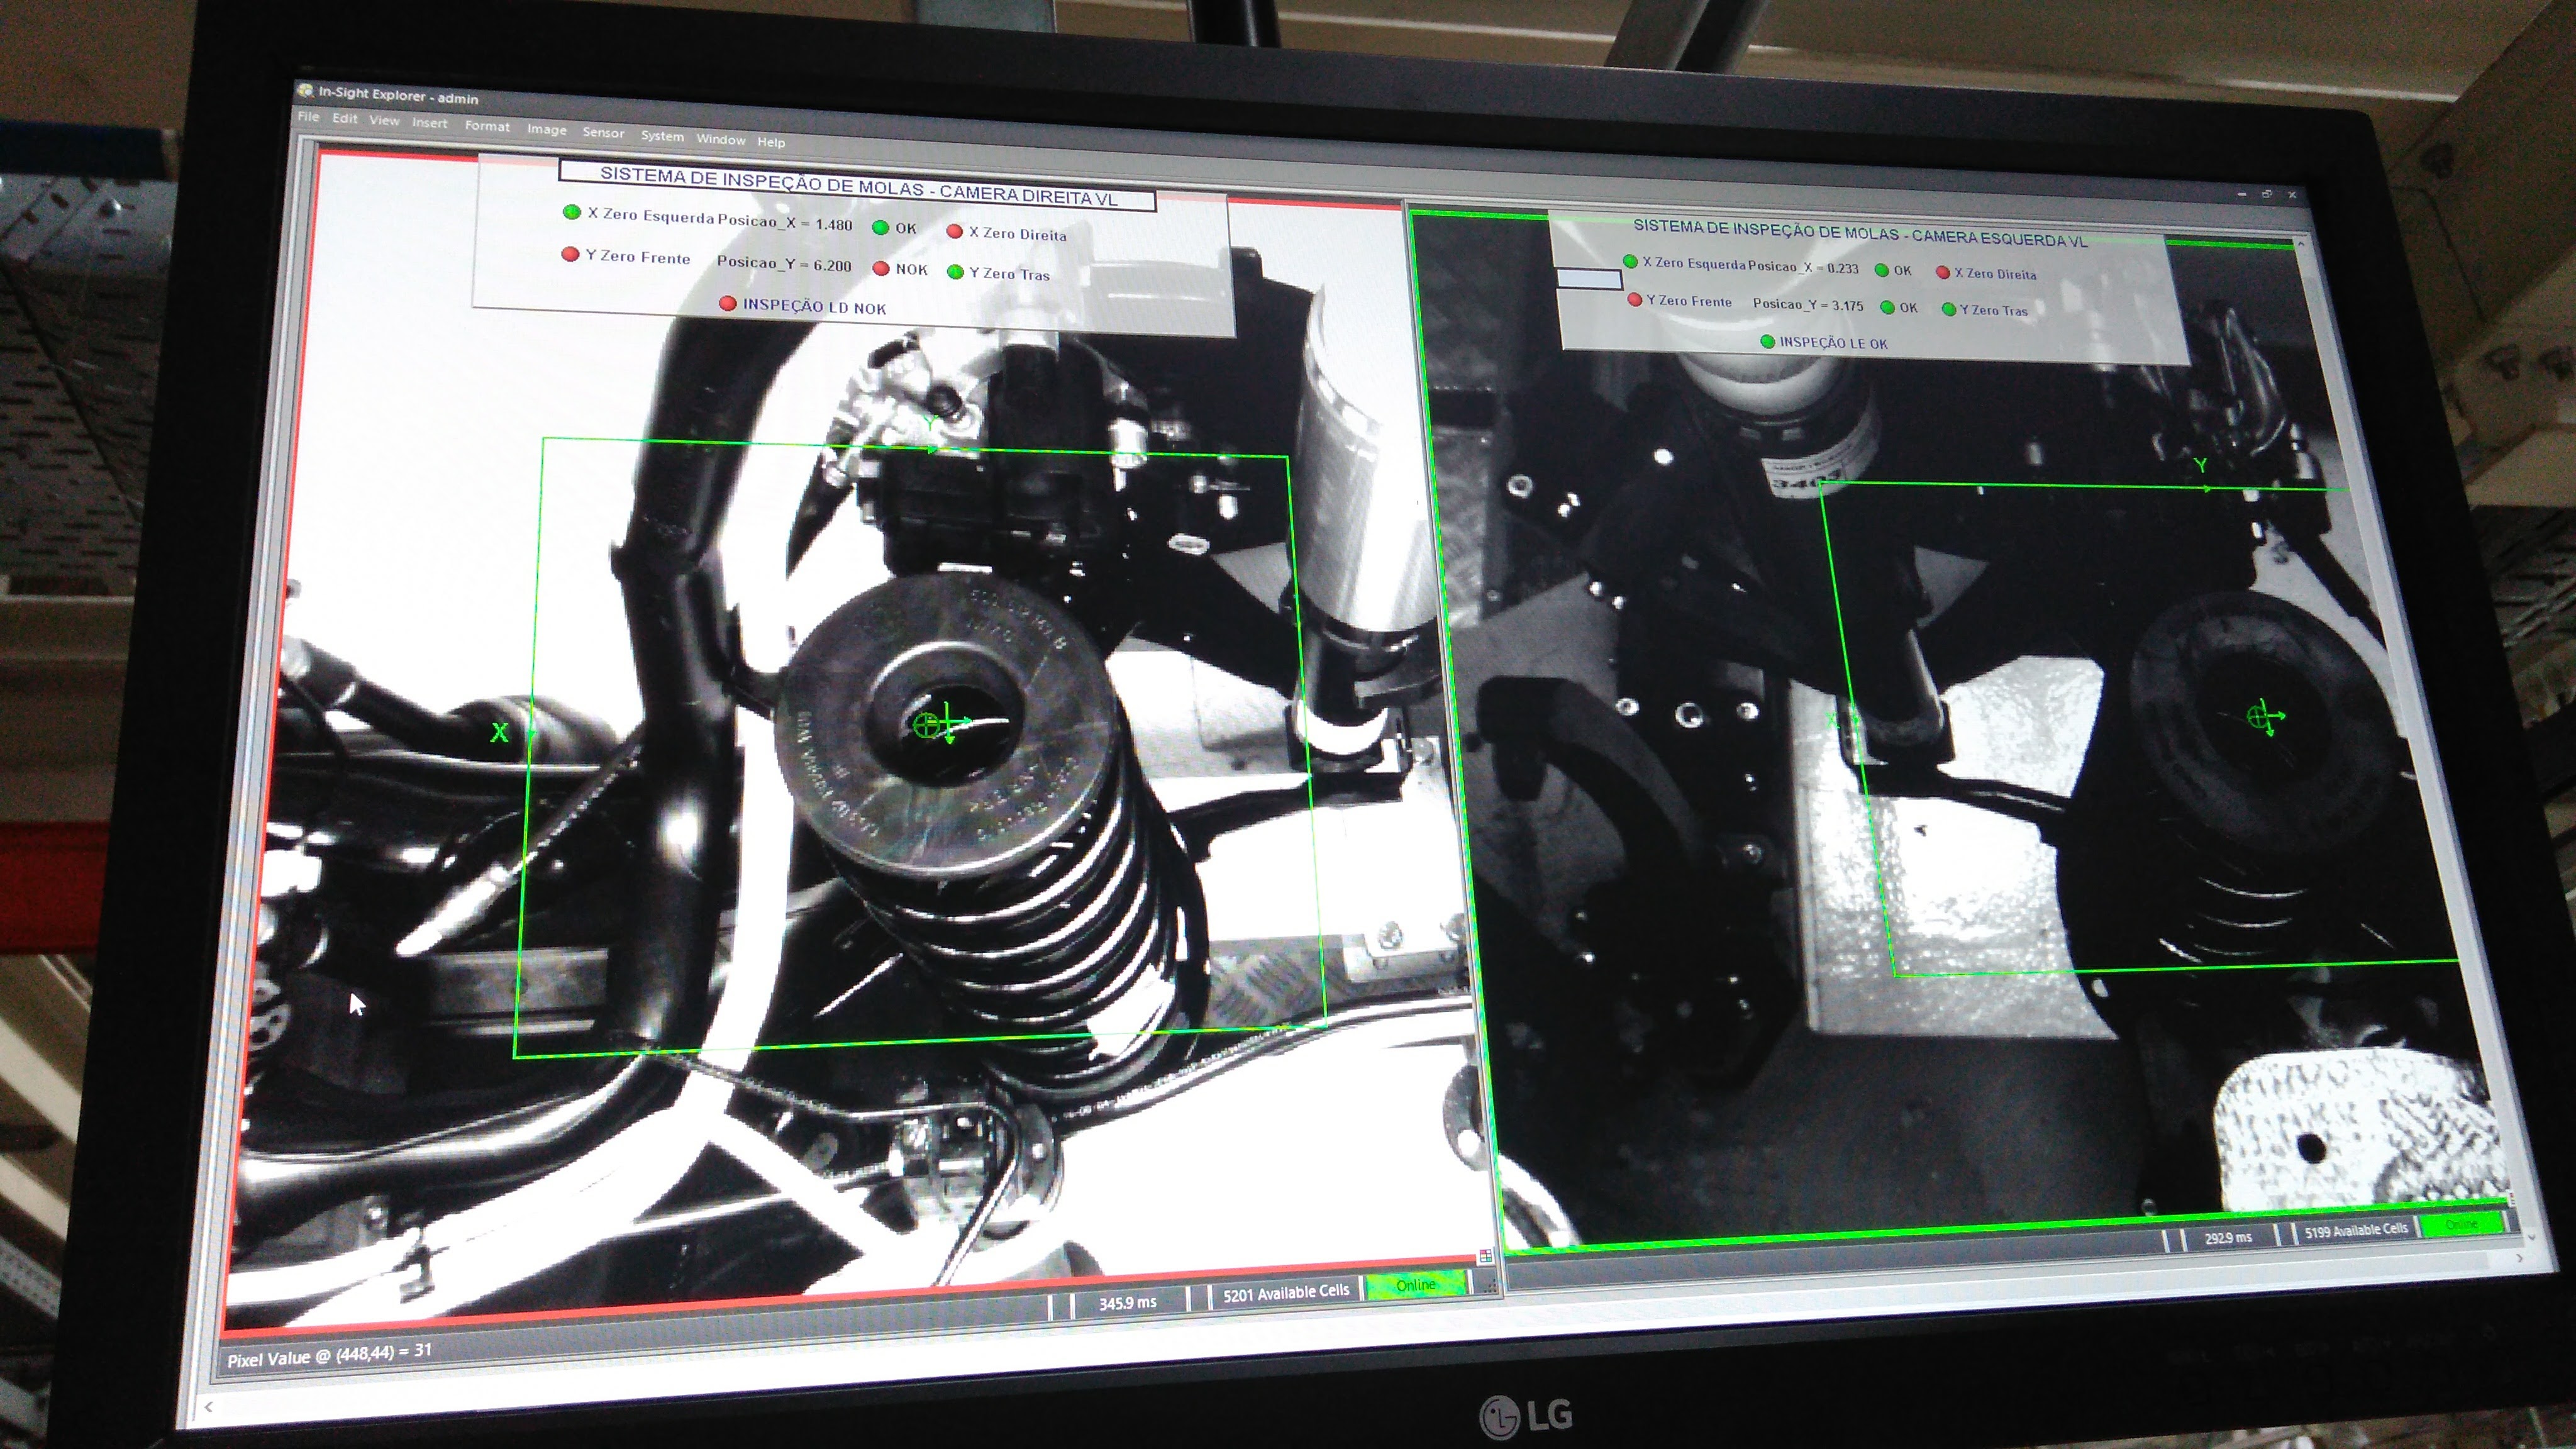
Task: Click green OK light beside Posicao_Y = 3.175
Action: 1887,307
